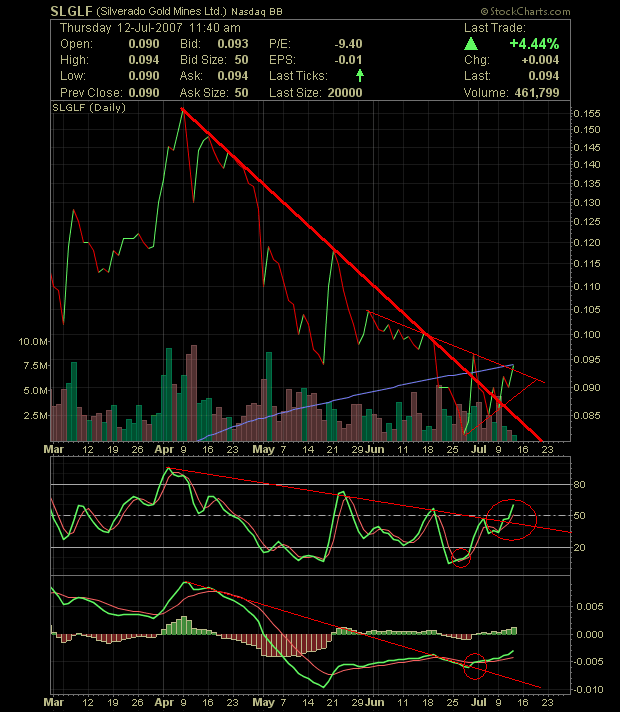Click the -0.010 label on MACD axis

pos(588,690)
